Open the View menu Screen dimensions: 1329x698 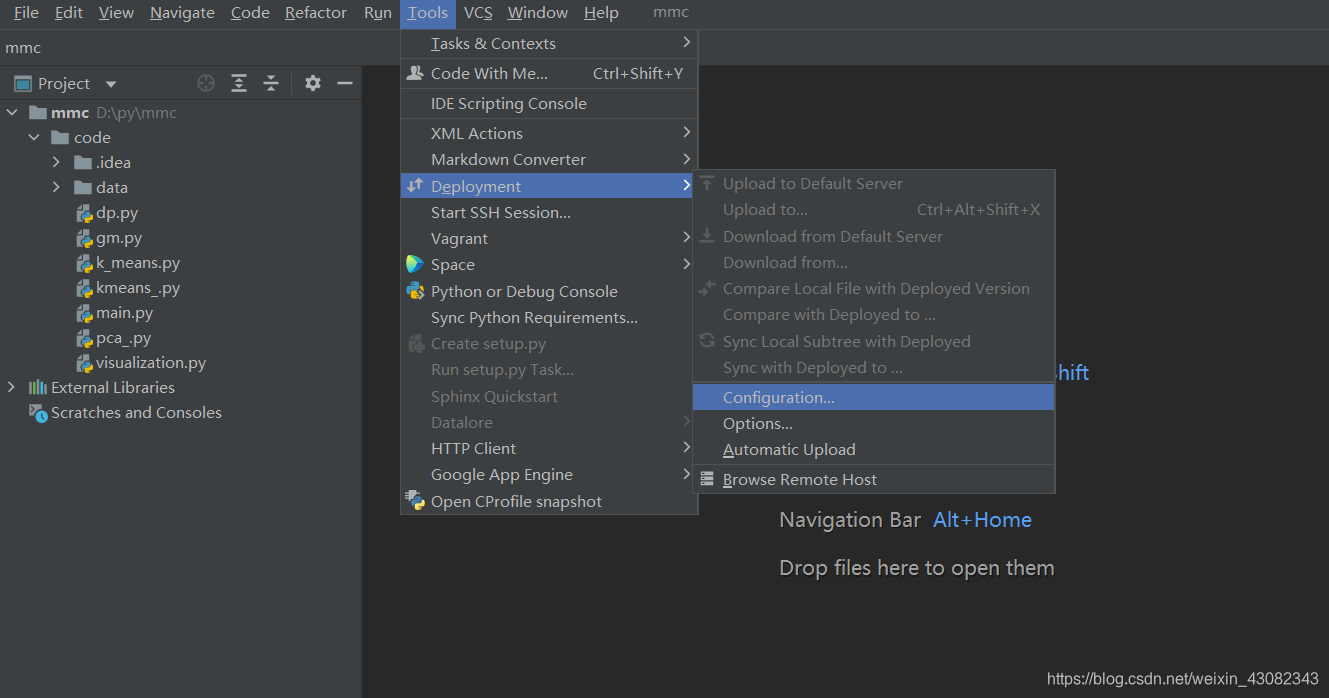116,13
